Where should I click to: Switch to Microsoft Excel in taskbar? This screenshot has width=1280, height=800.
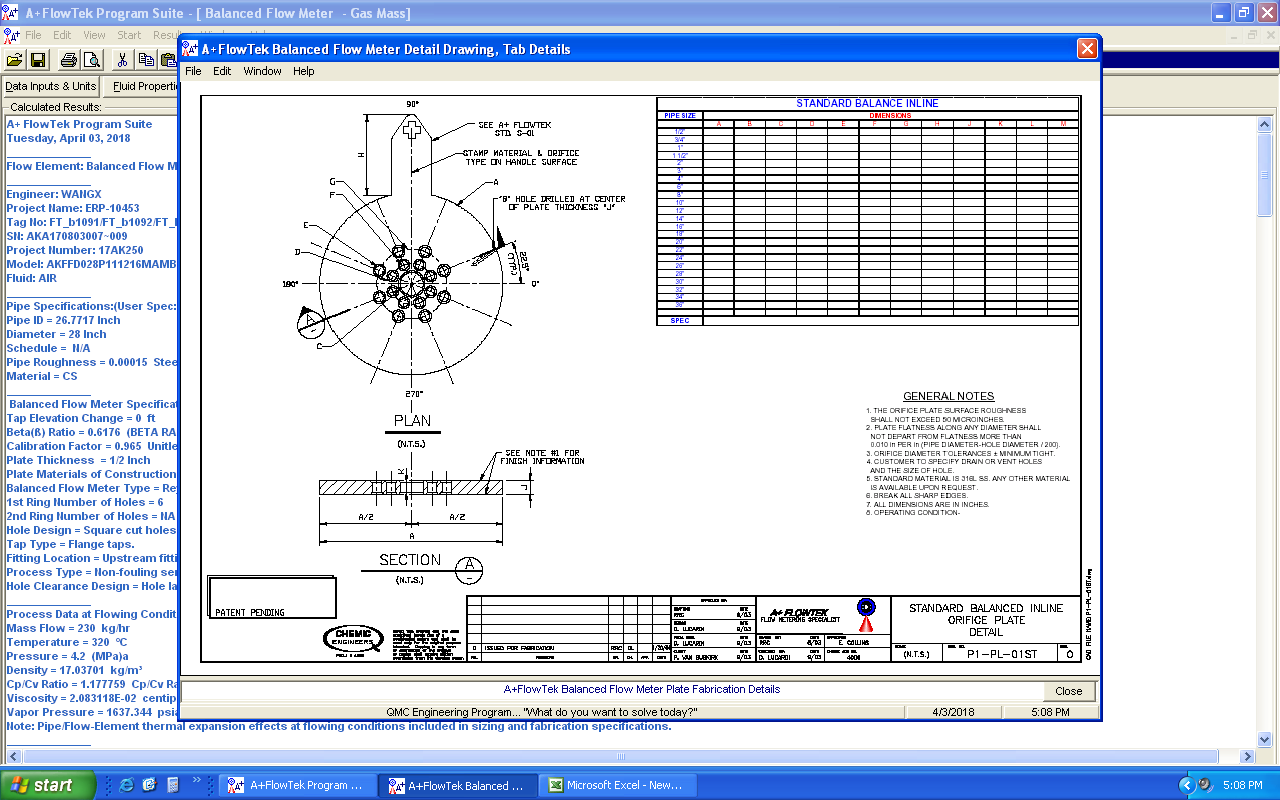(x=614, y=785)
